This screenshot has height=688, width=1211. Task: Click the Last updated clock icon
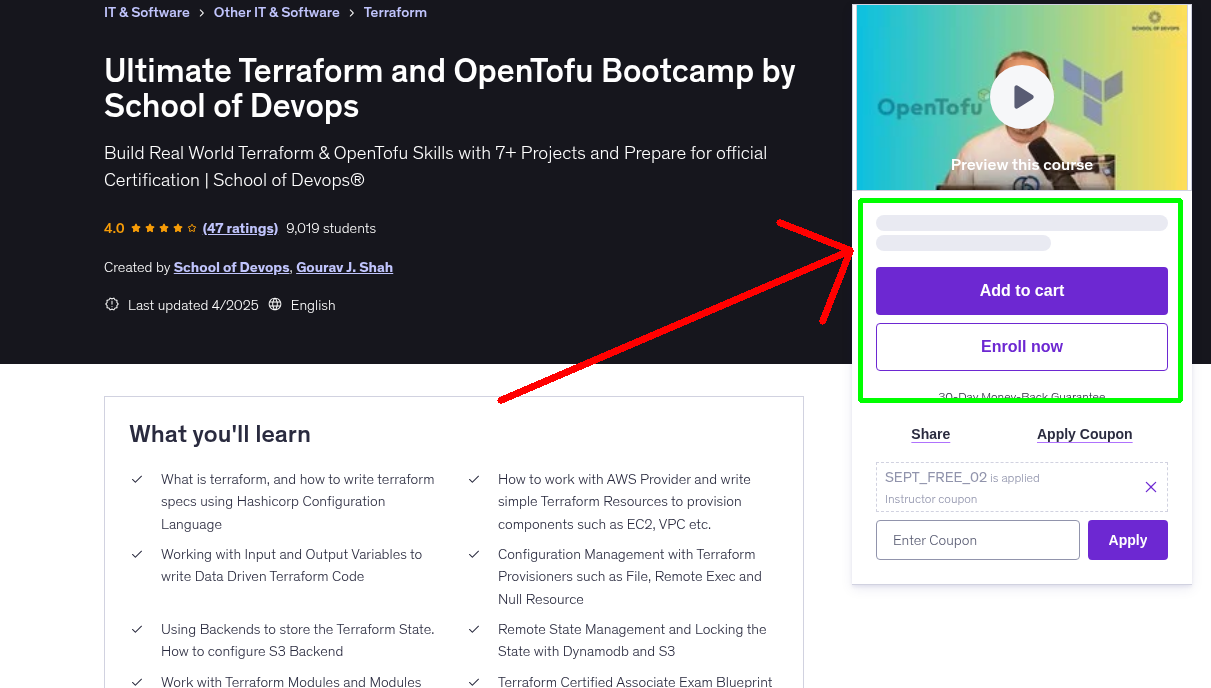112,305
